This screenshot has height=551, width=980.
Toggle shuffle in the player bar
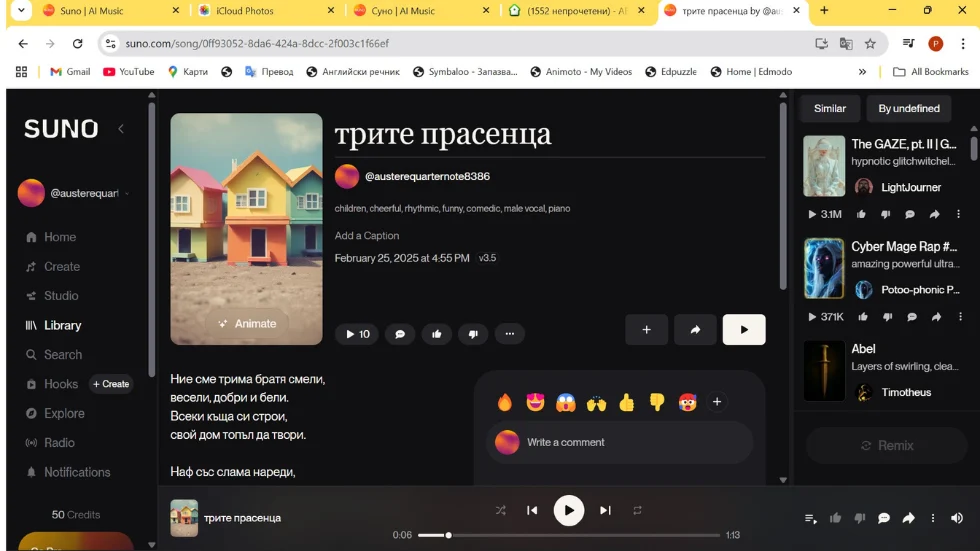coord(501,510)
